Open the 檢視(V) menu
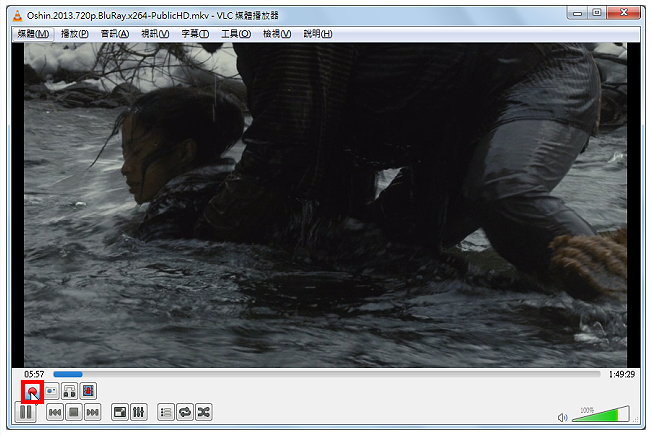 pos(277,34)
